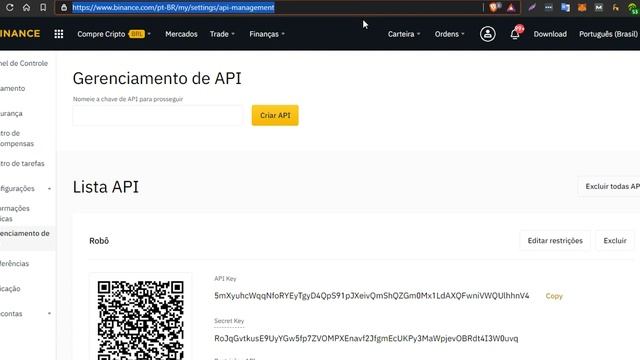This screenshot has height=360, width=640.
Task: Open the fx extension icon
Action: (616, 7)
